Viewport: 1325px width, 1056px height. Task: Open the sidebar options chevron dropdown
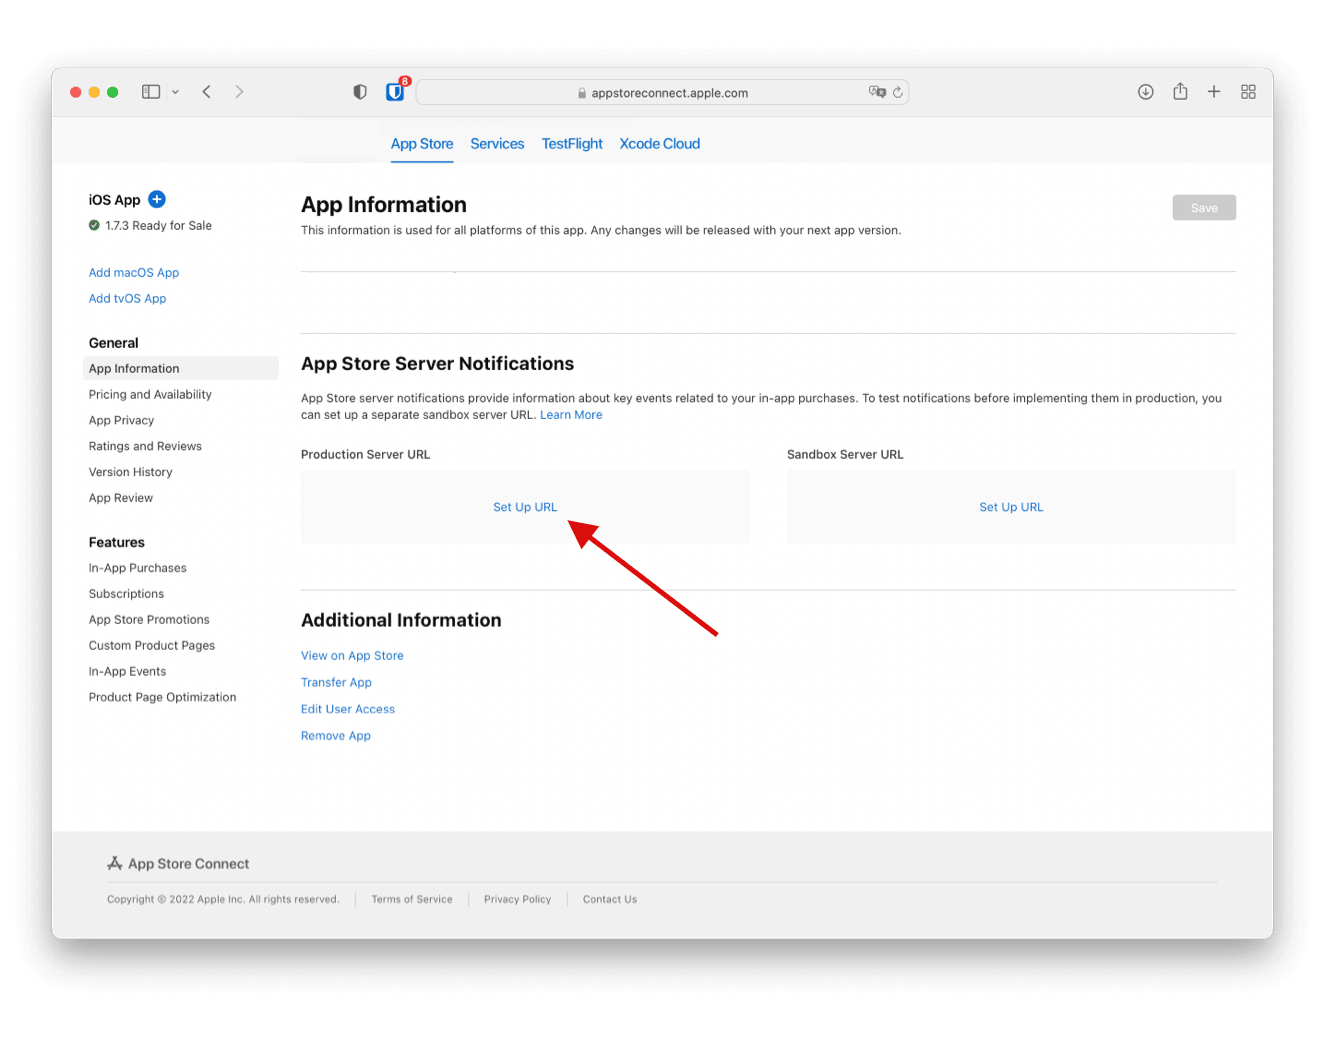176,91
